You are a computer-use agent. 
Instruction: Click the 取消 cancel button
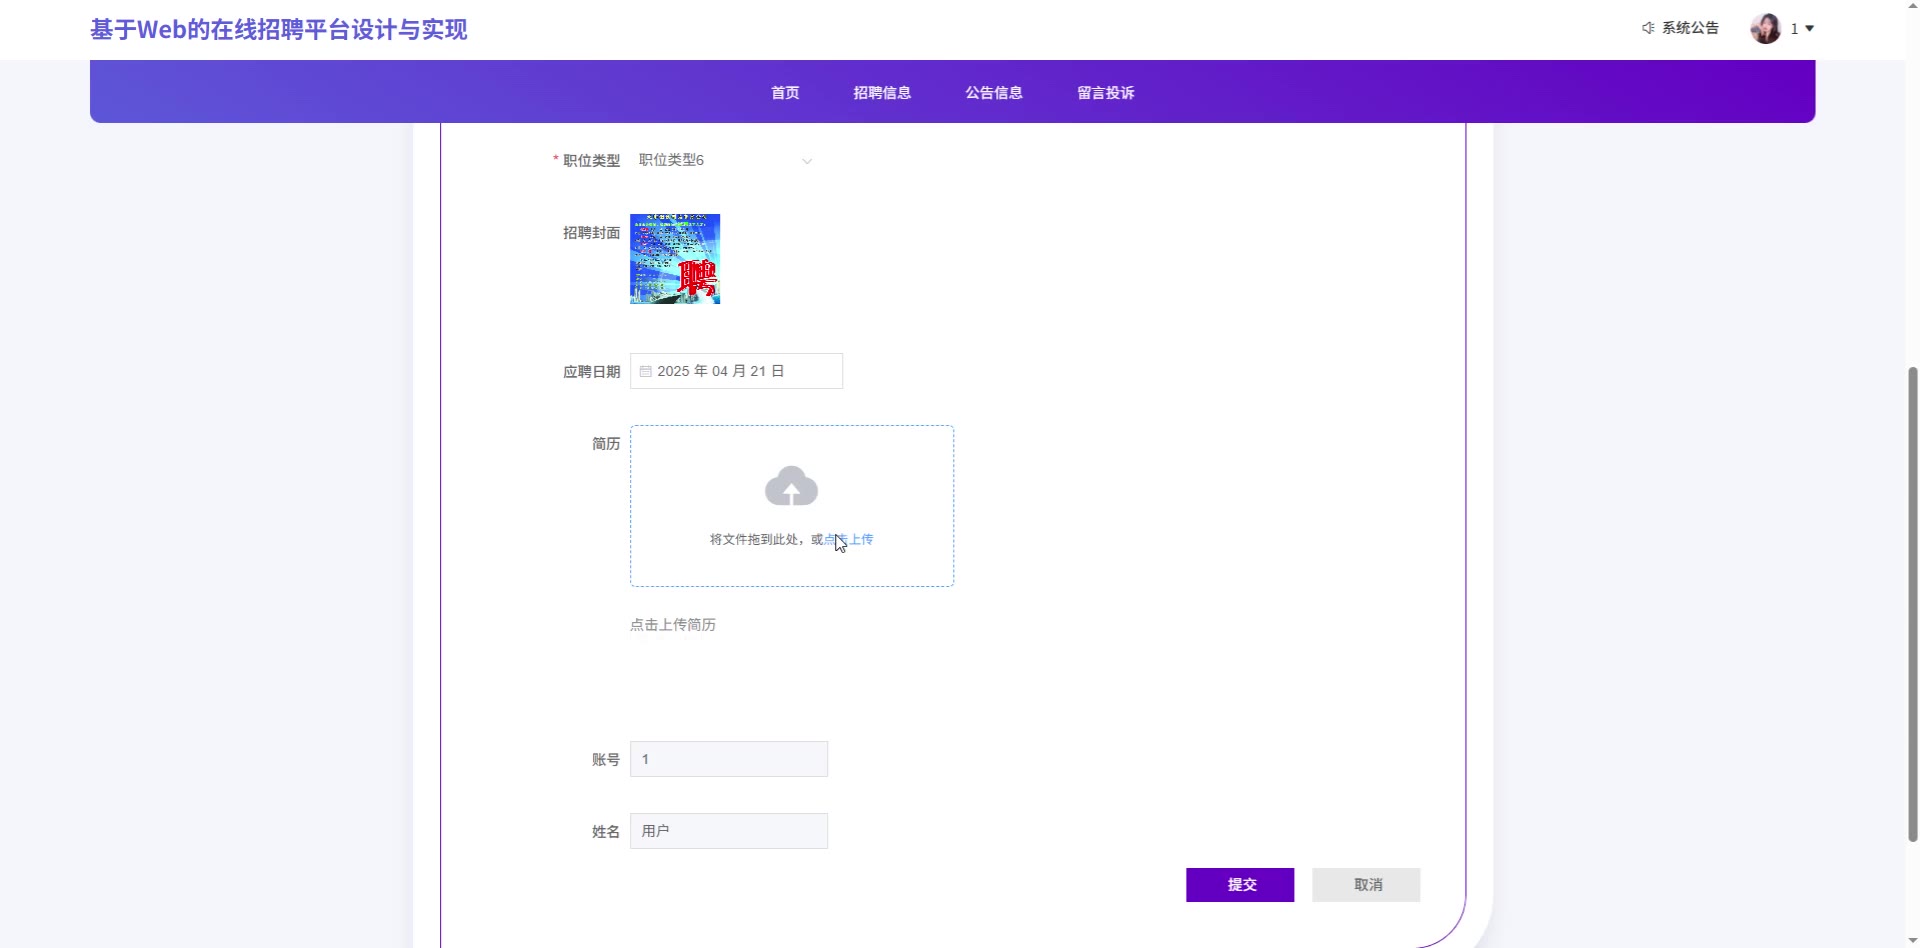click(x=1366, y=885)
